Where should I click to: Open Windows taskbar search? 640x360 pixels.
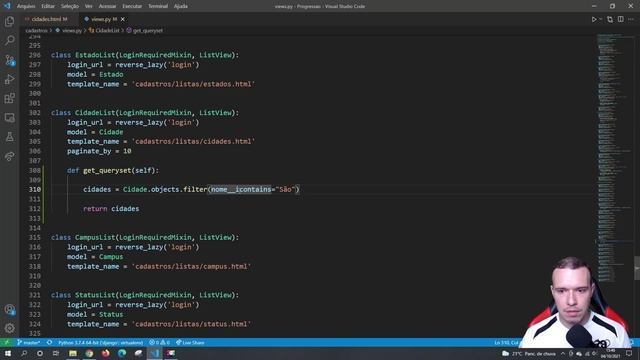[x=24, y=353]
